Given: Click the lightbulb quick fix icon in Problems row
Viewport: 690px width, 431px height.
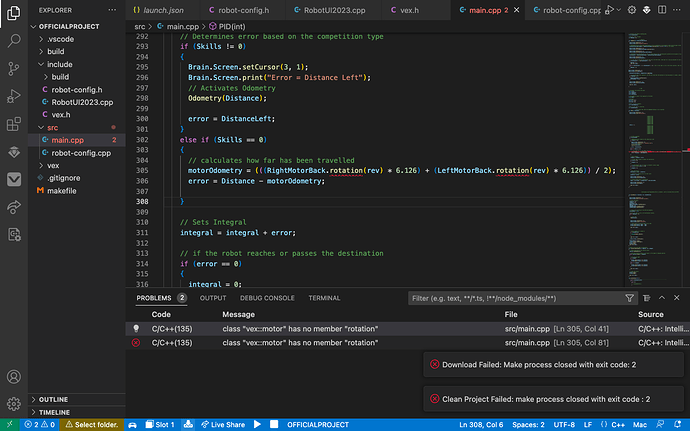Looking at the screenshot, I should tap(136, 328).
